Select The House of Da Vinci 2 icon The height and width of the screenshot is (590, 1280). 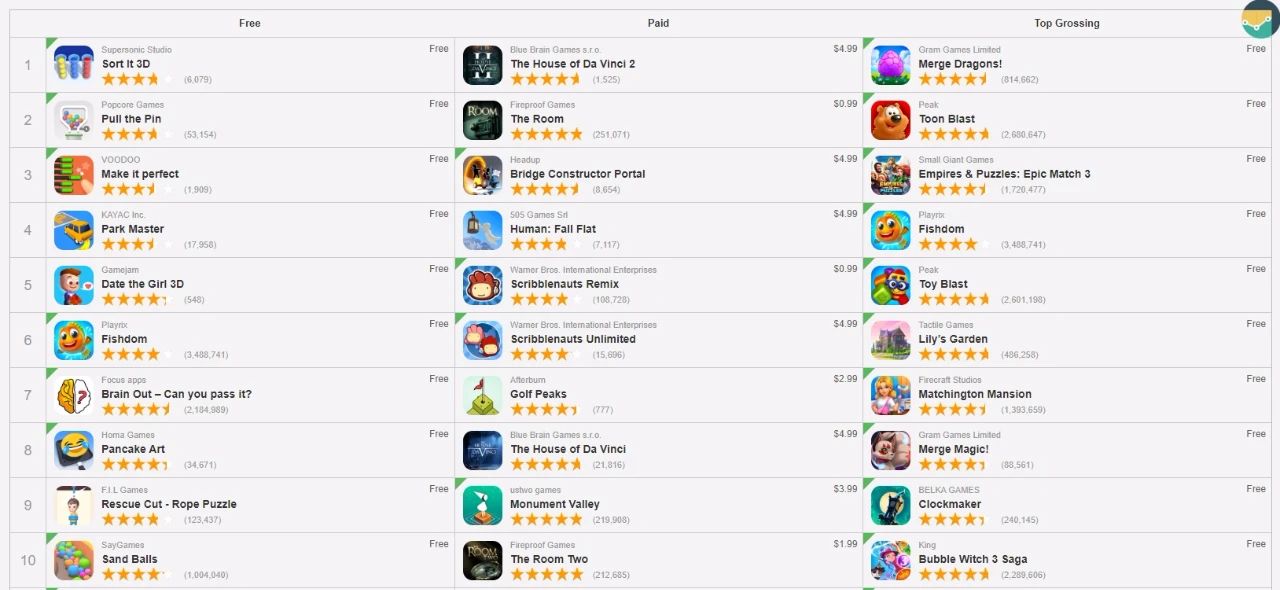[483, 65]
